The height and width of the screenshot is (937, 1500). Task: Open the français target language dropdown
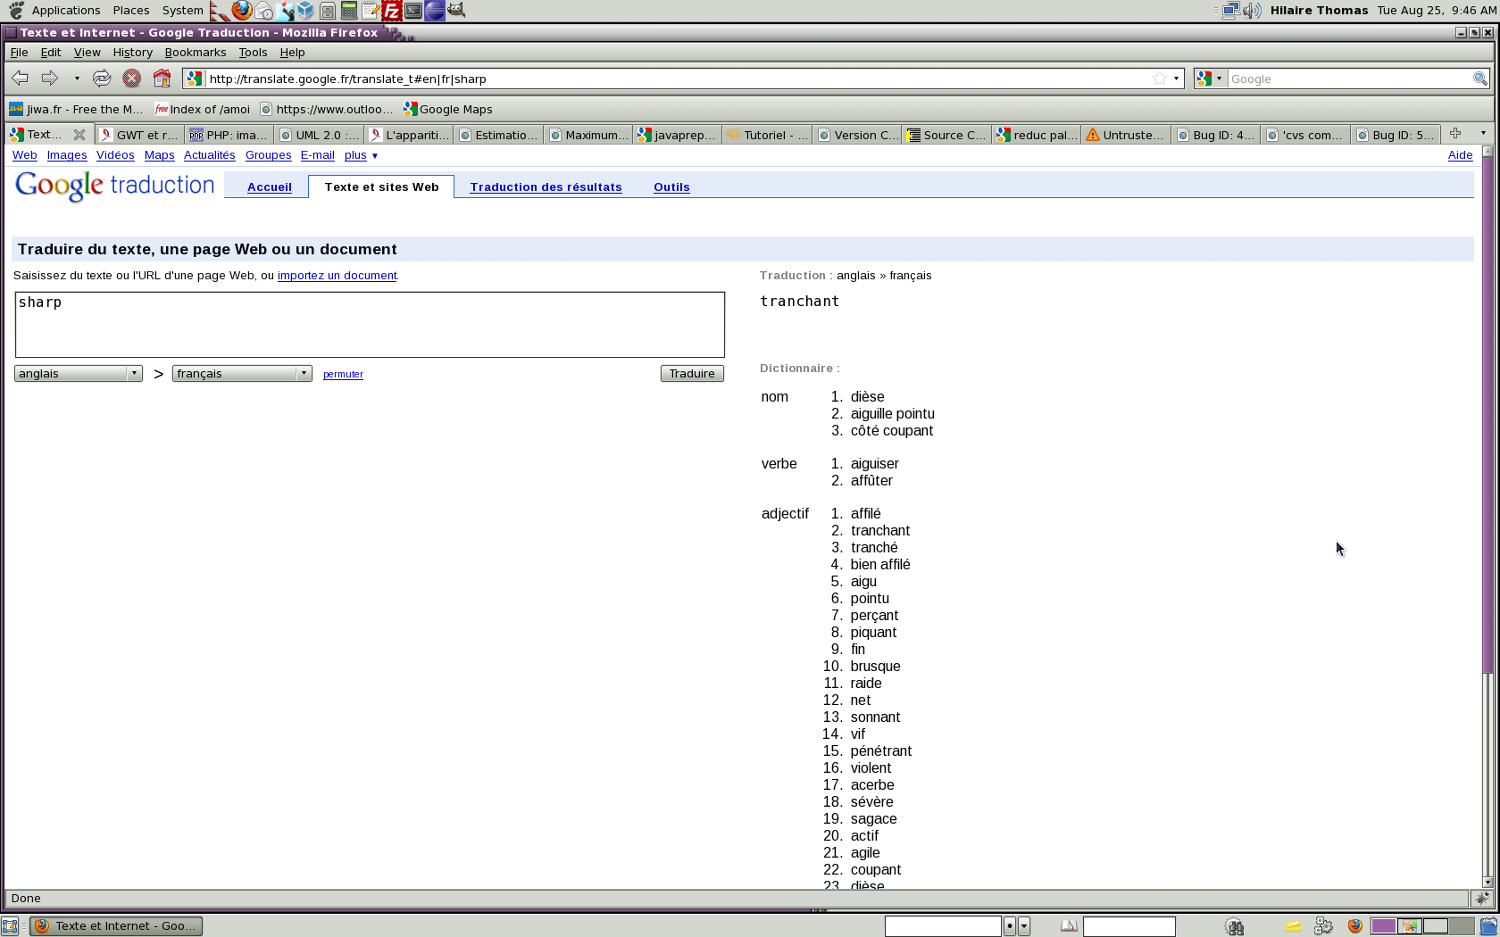coord(242,373)
